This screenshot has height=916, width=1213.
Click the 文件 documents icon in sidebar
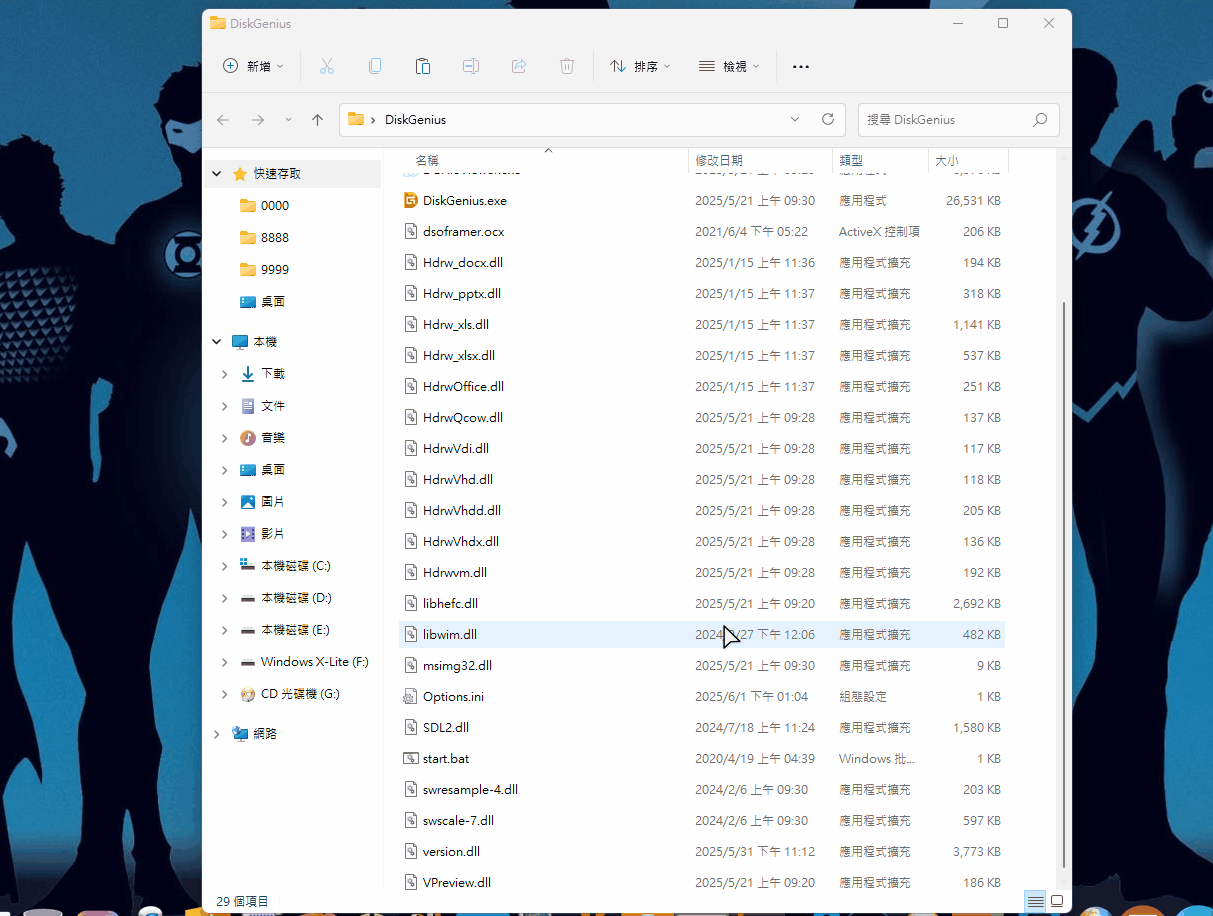click(x=248, y=406)
